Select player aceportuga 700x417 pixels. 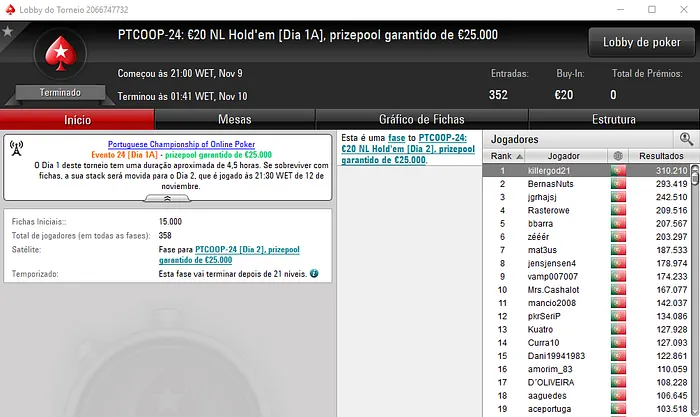click(x=549, y=409)
